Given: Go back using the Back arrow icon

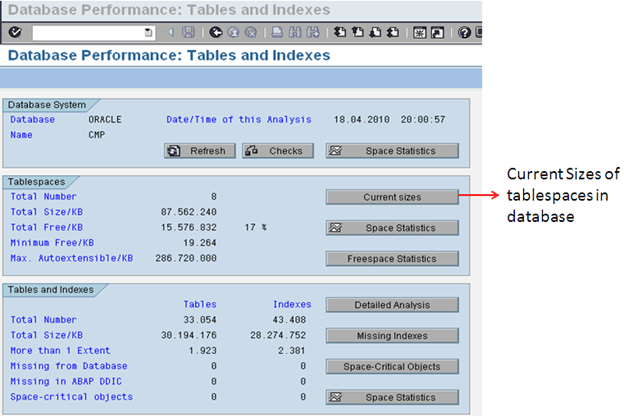Looking at the screenshot, I should pos(216,32).
